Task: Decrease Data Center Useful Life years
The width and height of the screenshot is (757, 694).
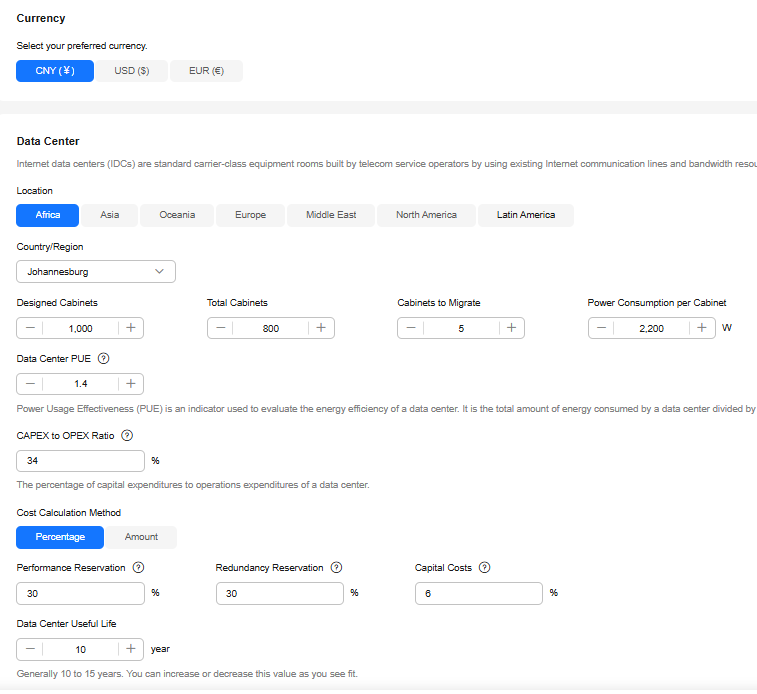Action: click(30, 650)
